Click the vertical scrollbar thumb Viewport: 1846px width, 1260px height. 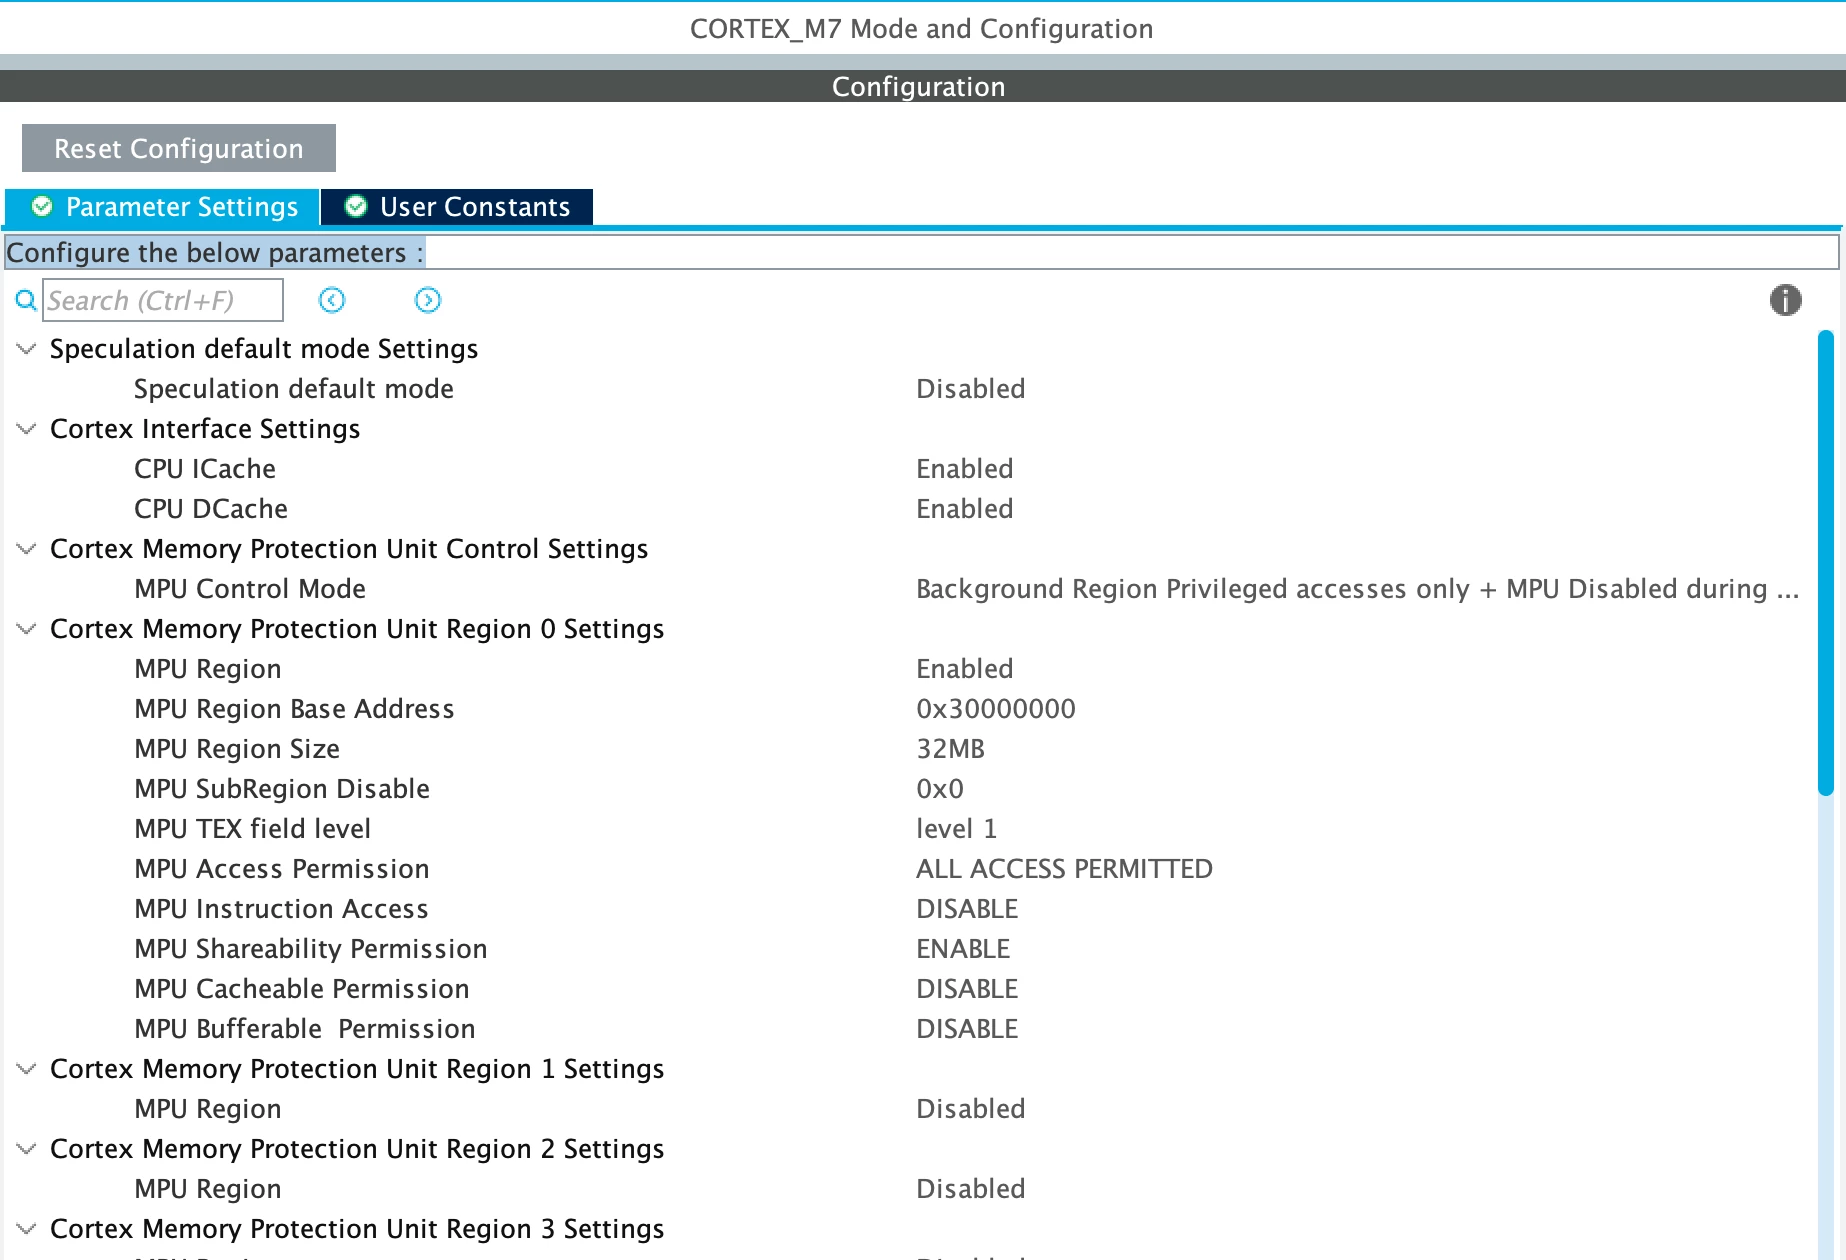click(x=1826, y=562)
